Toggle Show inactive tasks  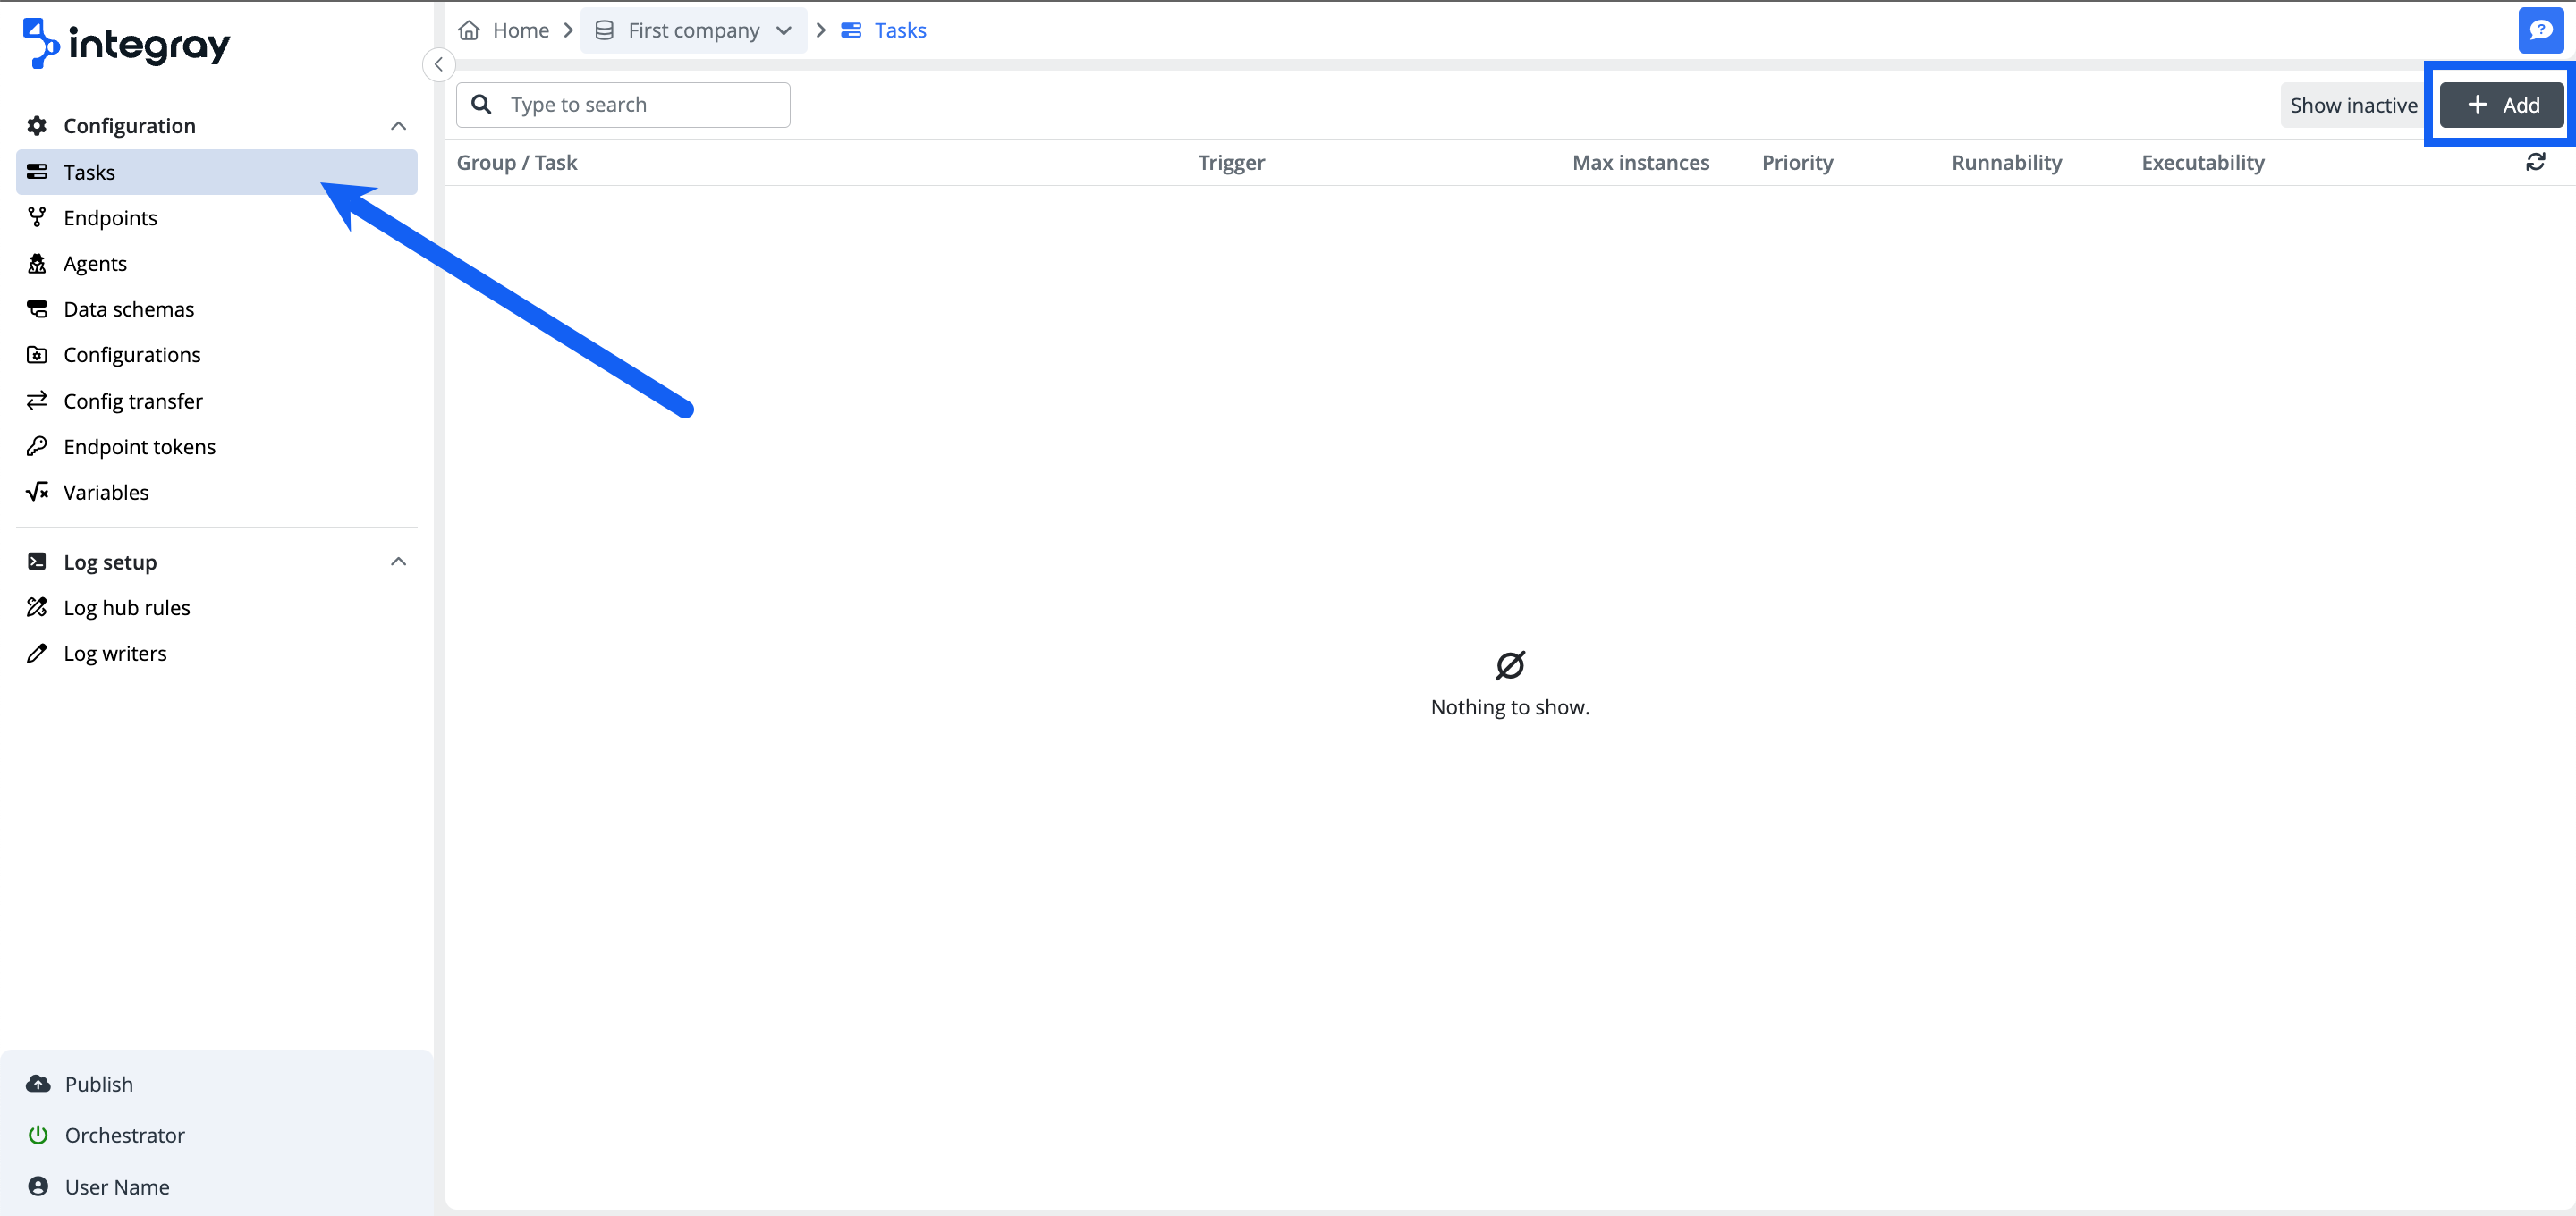[2352, 104]
